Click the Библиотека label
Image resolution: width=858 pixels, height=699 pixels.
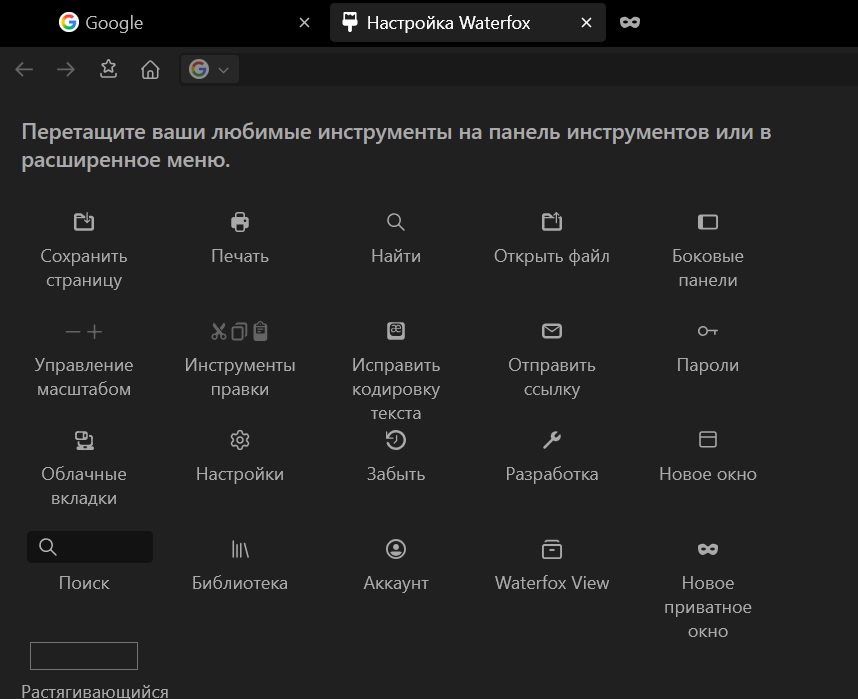(240, 583)
